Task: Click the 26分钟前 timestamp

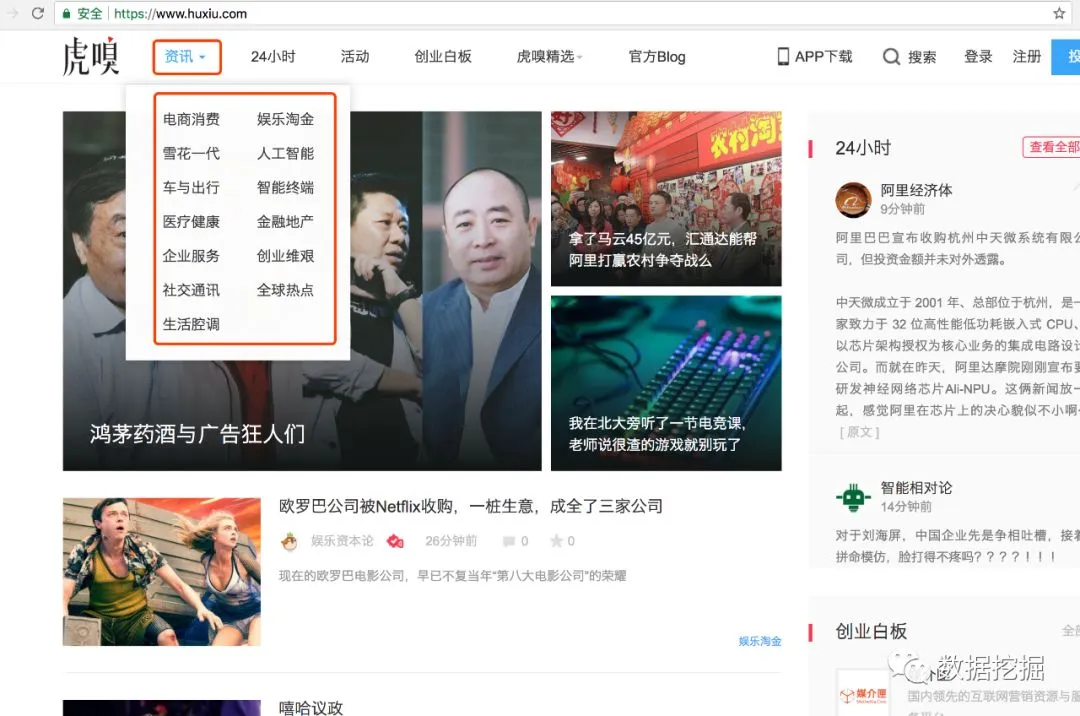Action: (x=450, y=541)
